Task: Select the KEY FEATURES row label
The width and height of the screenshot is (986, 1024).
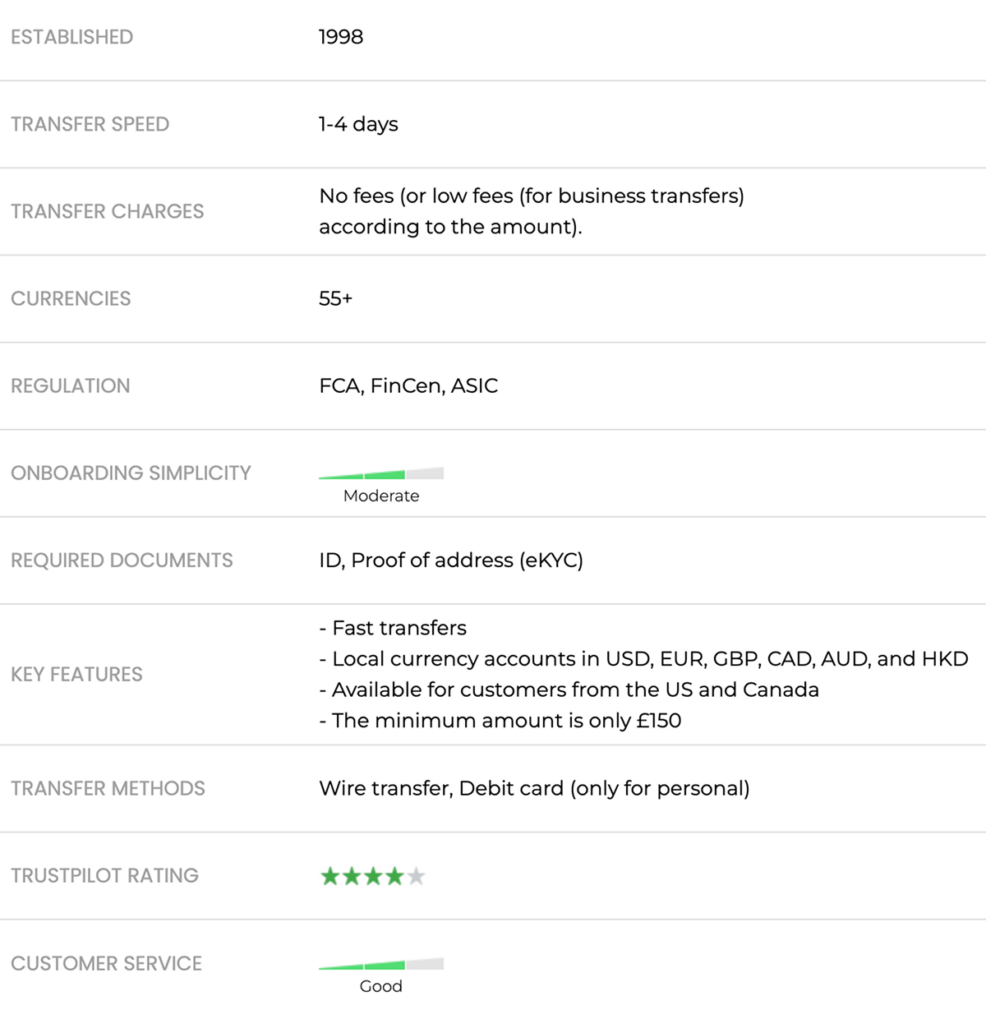Action: pyautogui.click(x=77, y=674)
